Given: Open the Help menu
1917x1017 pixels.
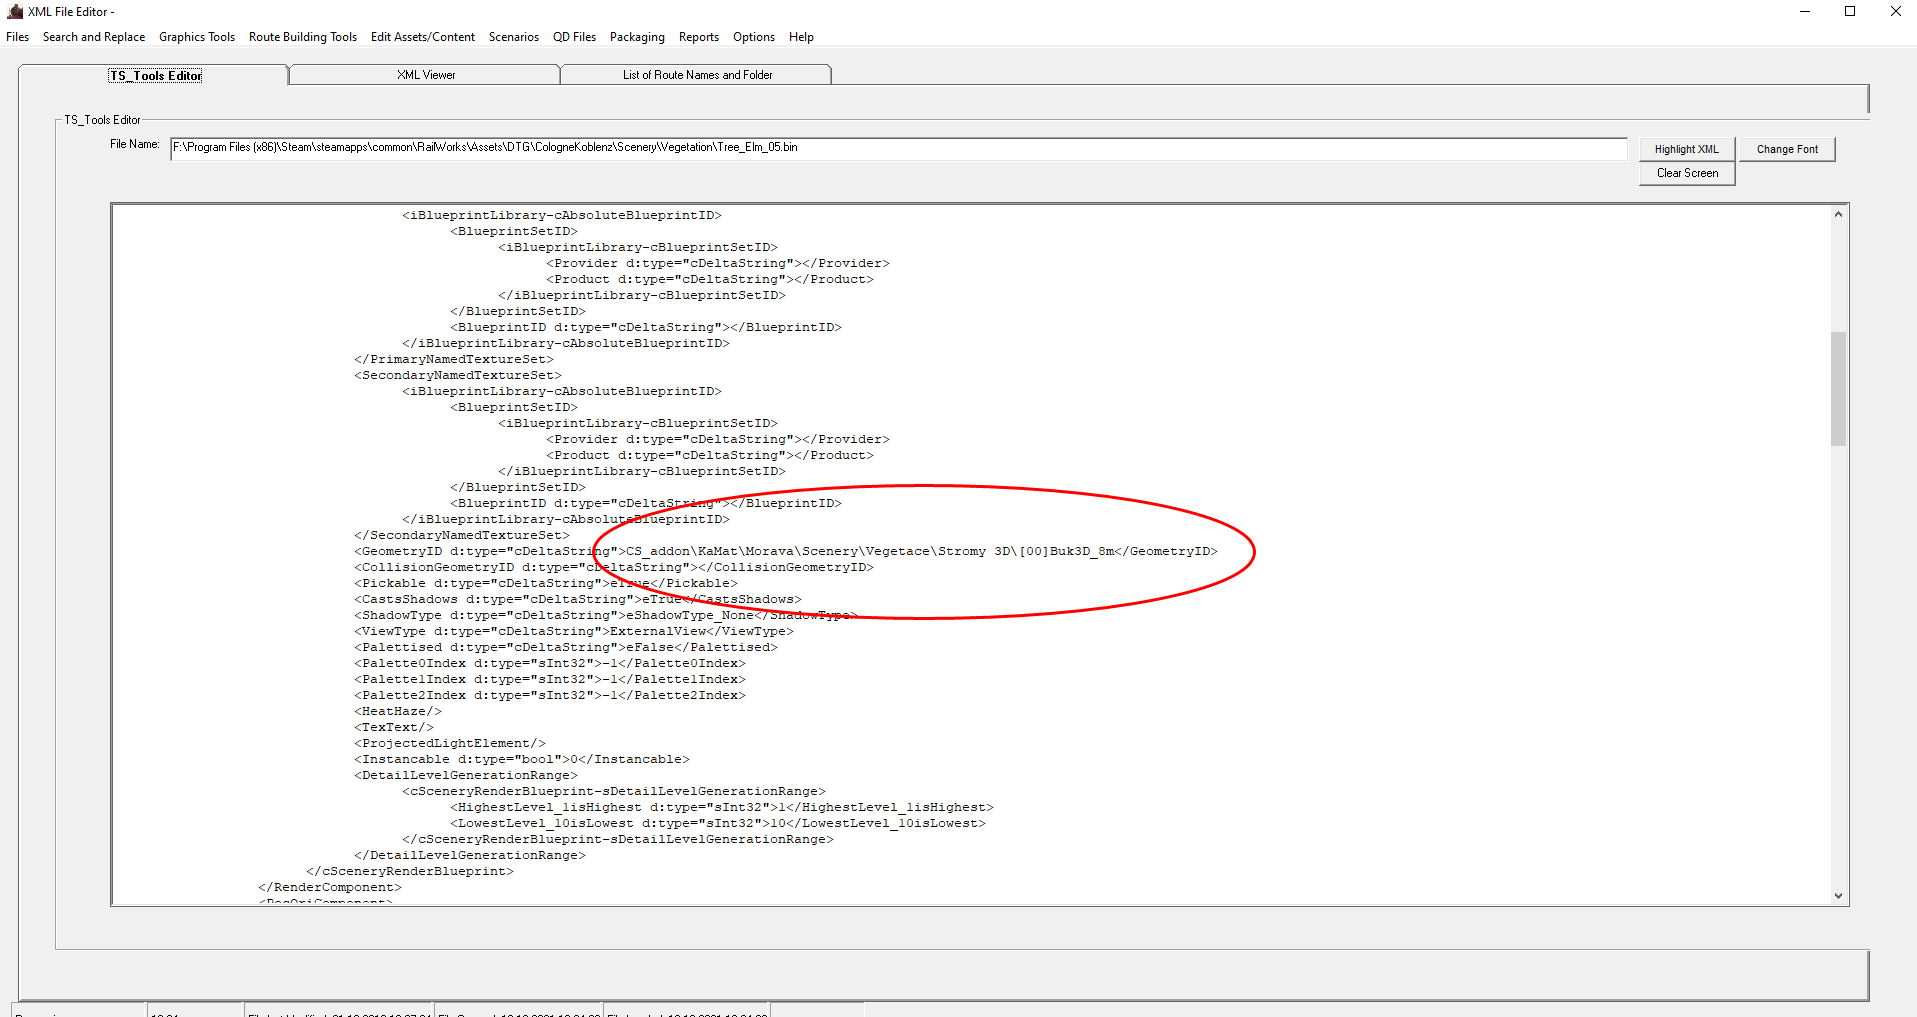Looking at the screenshot, I should coord(801,37).
